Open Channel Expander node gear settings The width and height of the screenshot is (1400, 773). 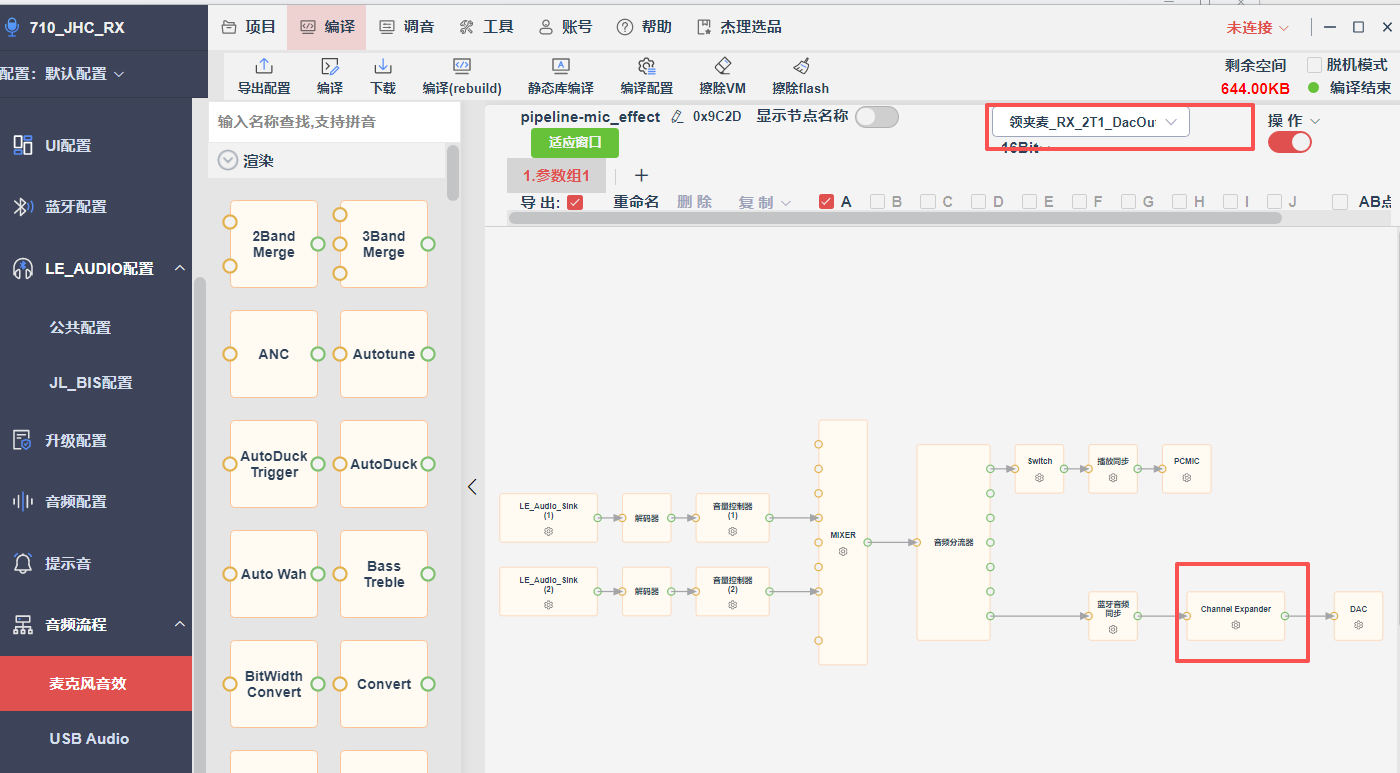[1236, 625]
